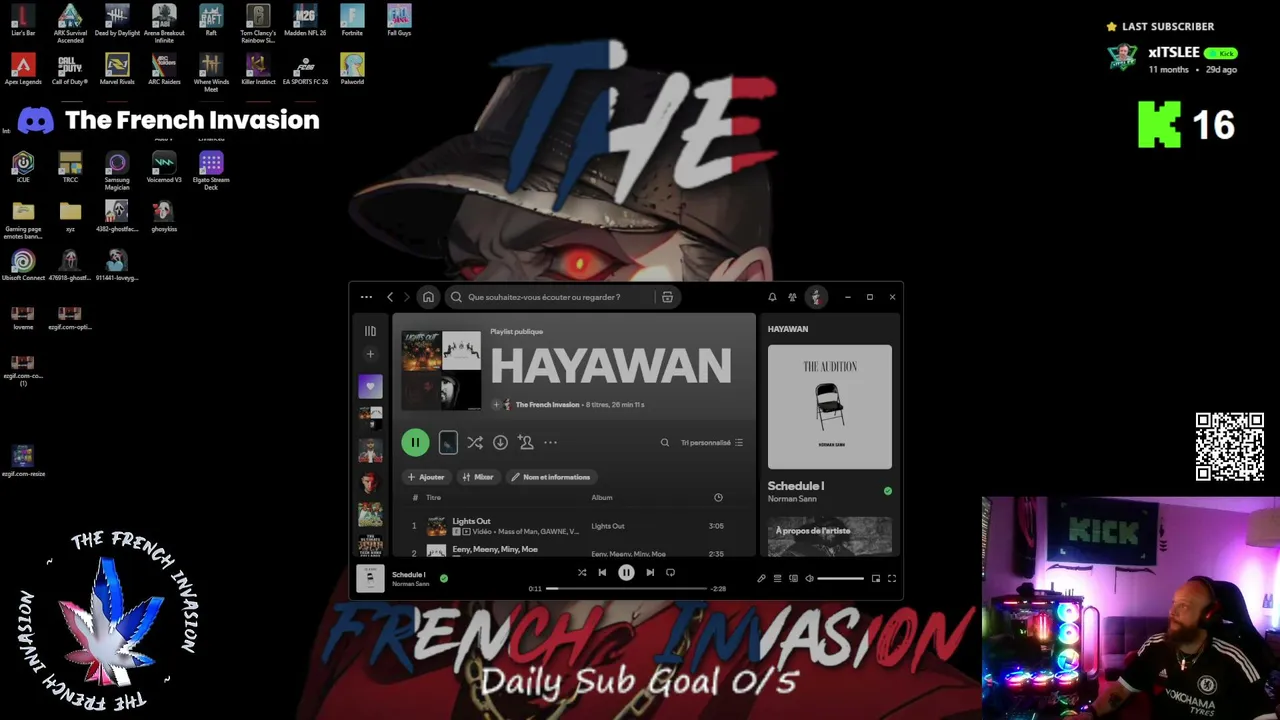
Task: Click the Spotify search field
Action: 562,297
